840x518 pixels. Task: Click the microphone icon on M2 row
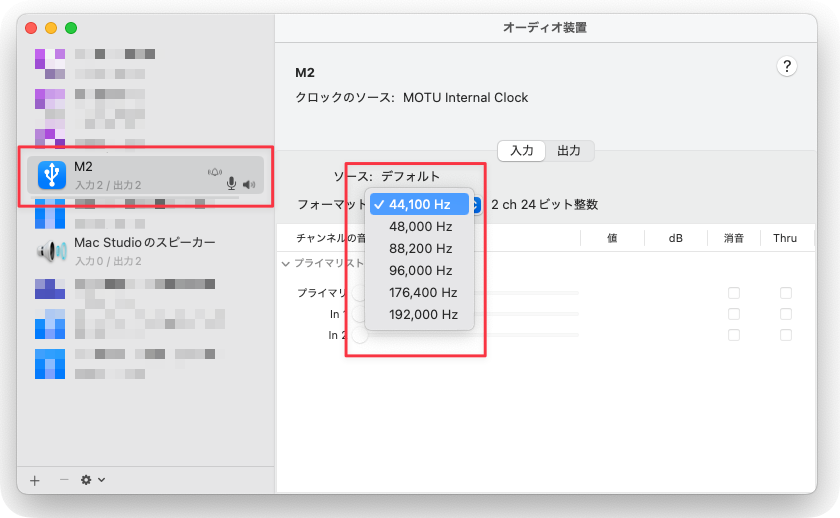[231, 184]
